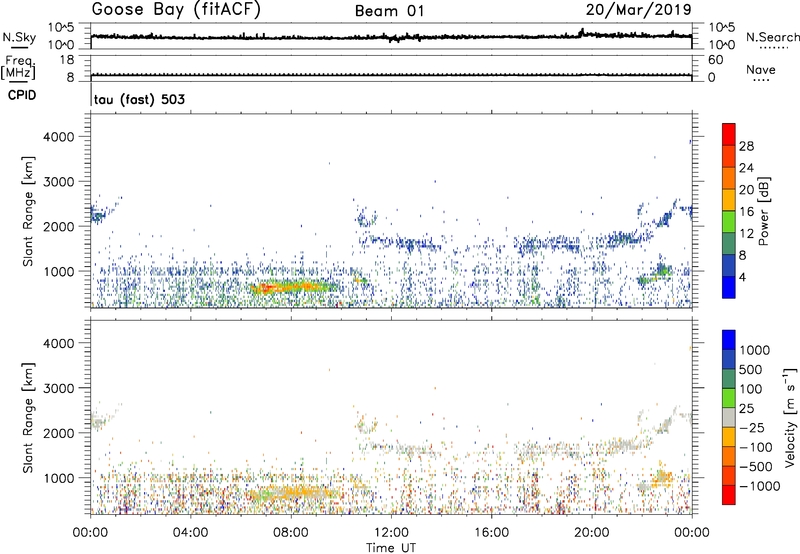
Task: Click the 'Goose Bay (fitACF)' title text
Action: point(176,10)
